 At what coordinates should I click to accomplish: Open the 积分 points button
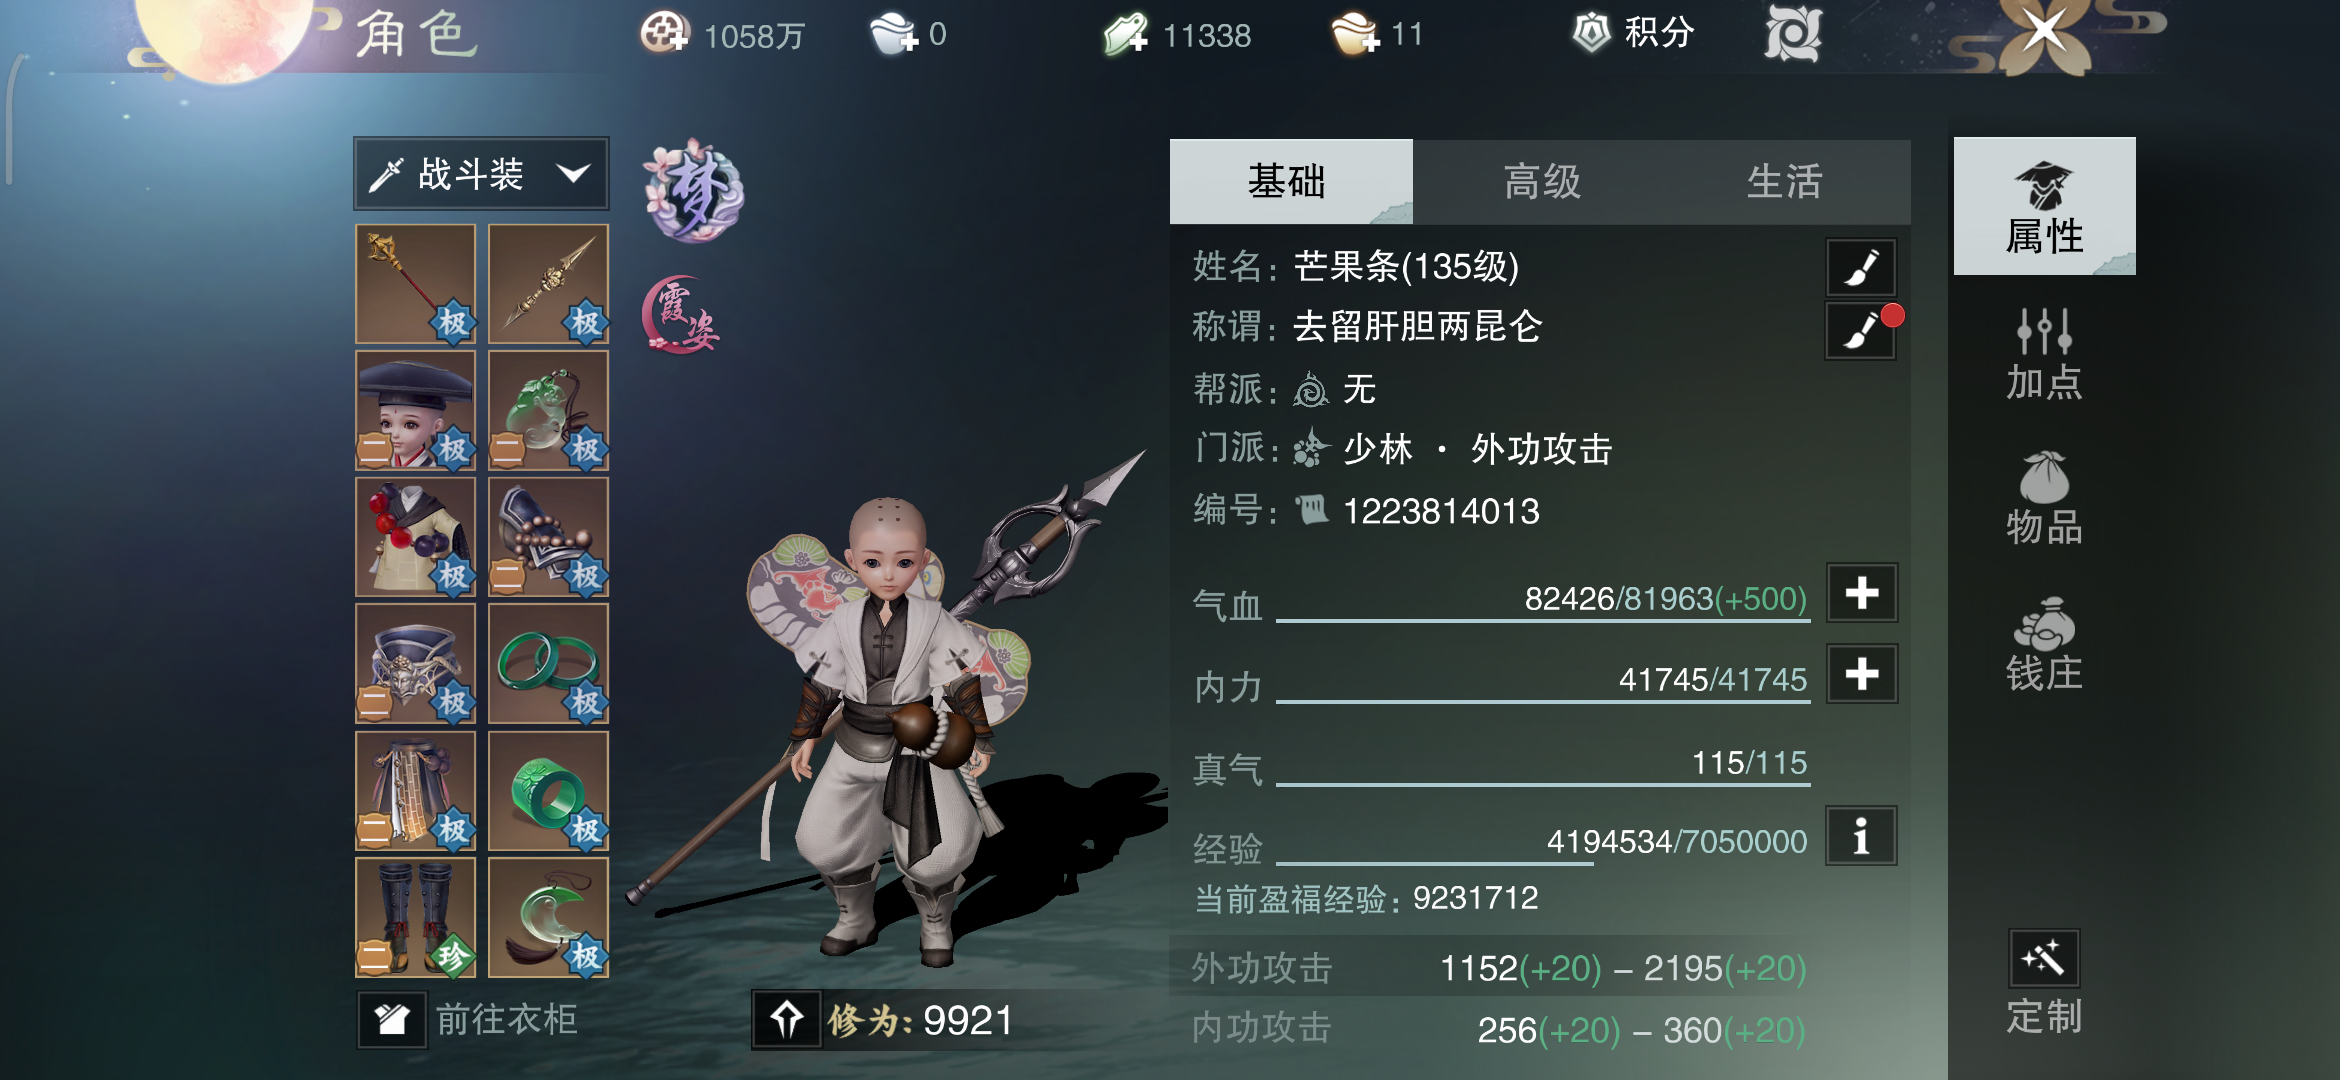click(x=1632, y=33)
